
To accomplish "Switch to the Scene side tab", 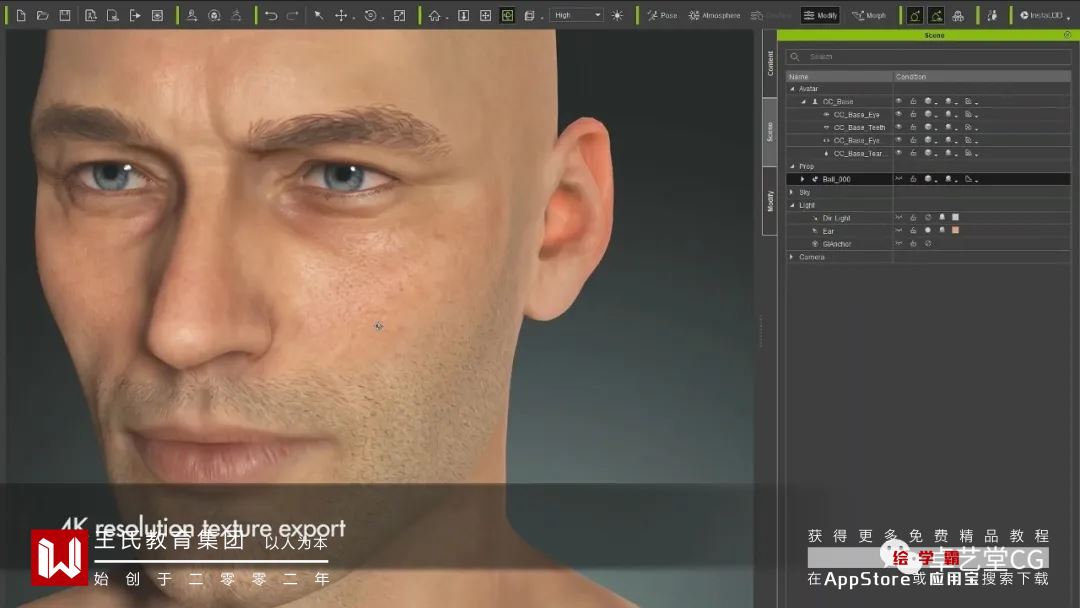I will [770, 132].
